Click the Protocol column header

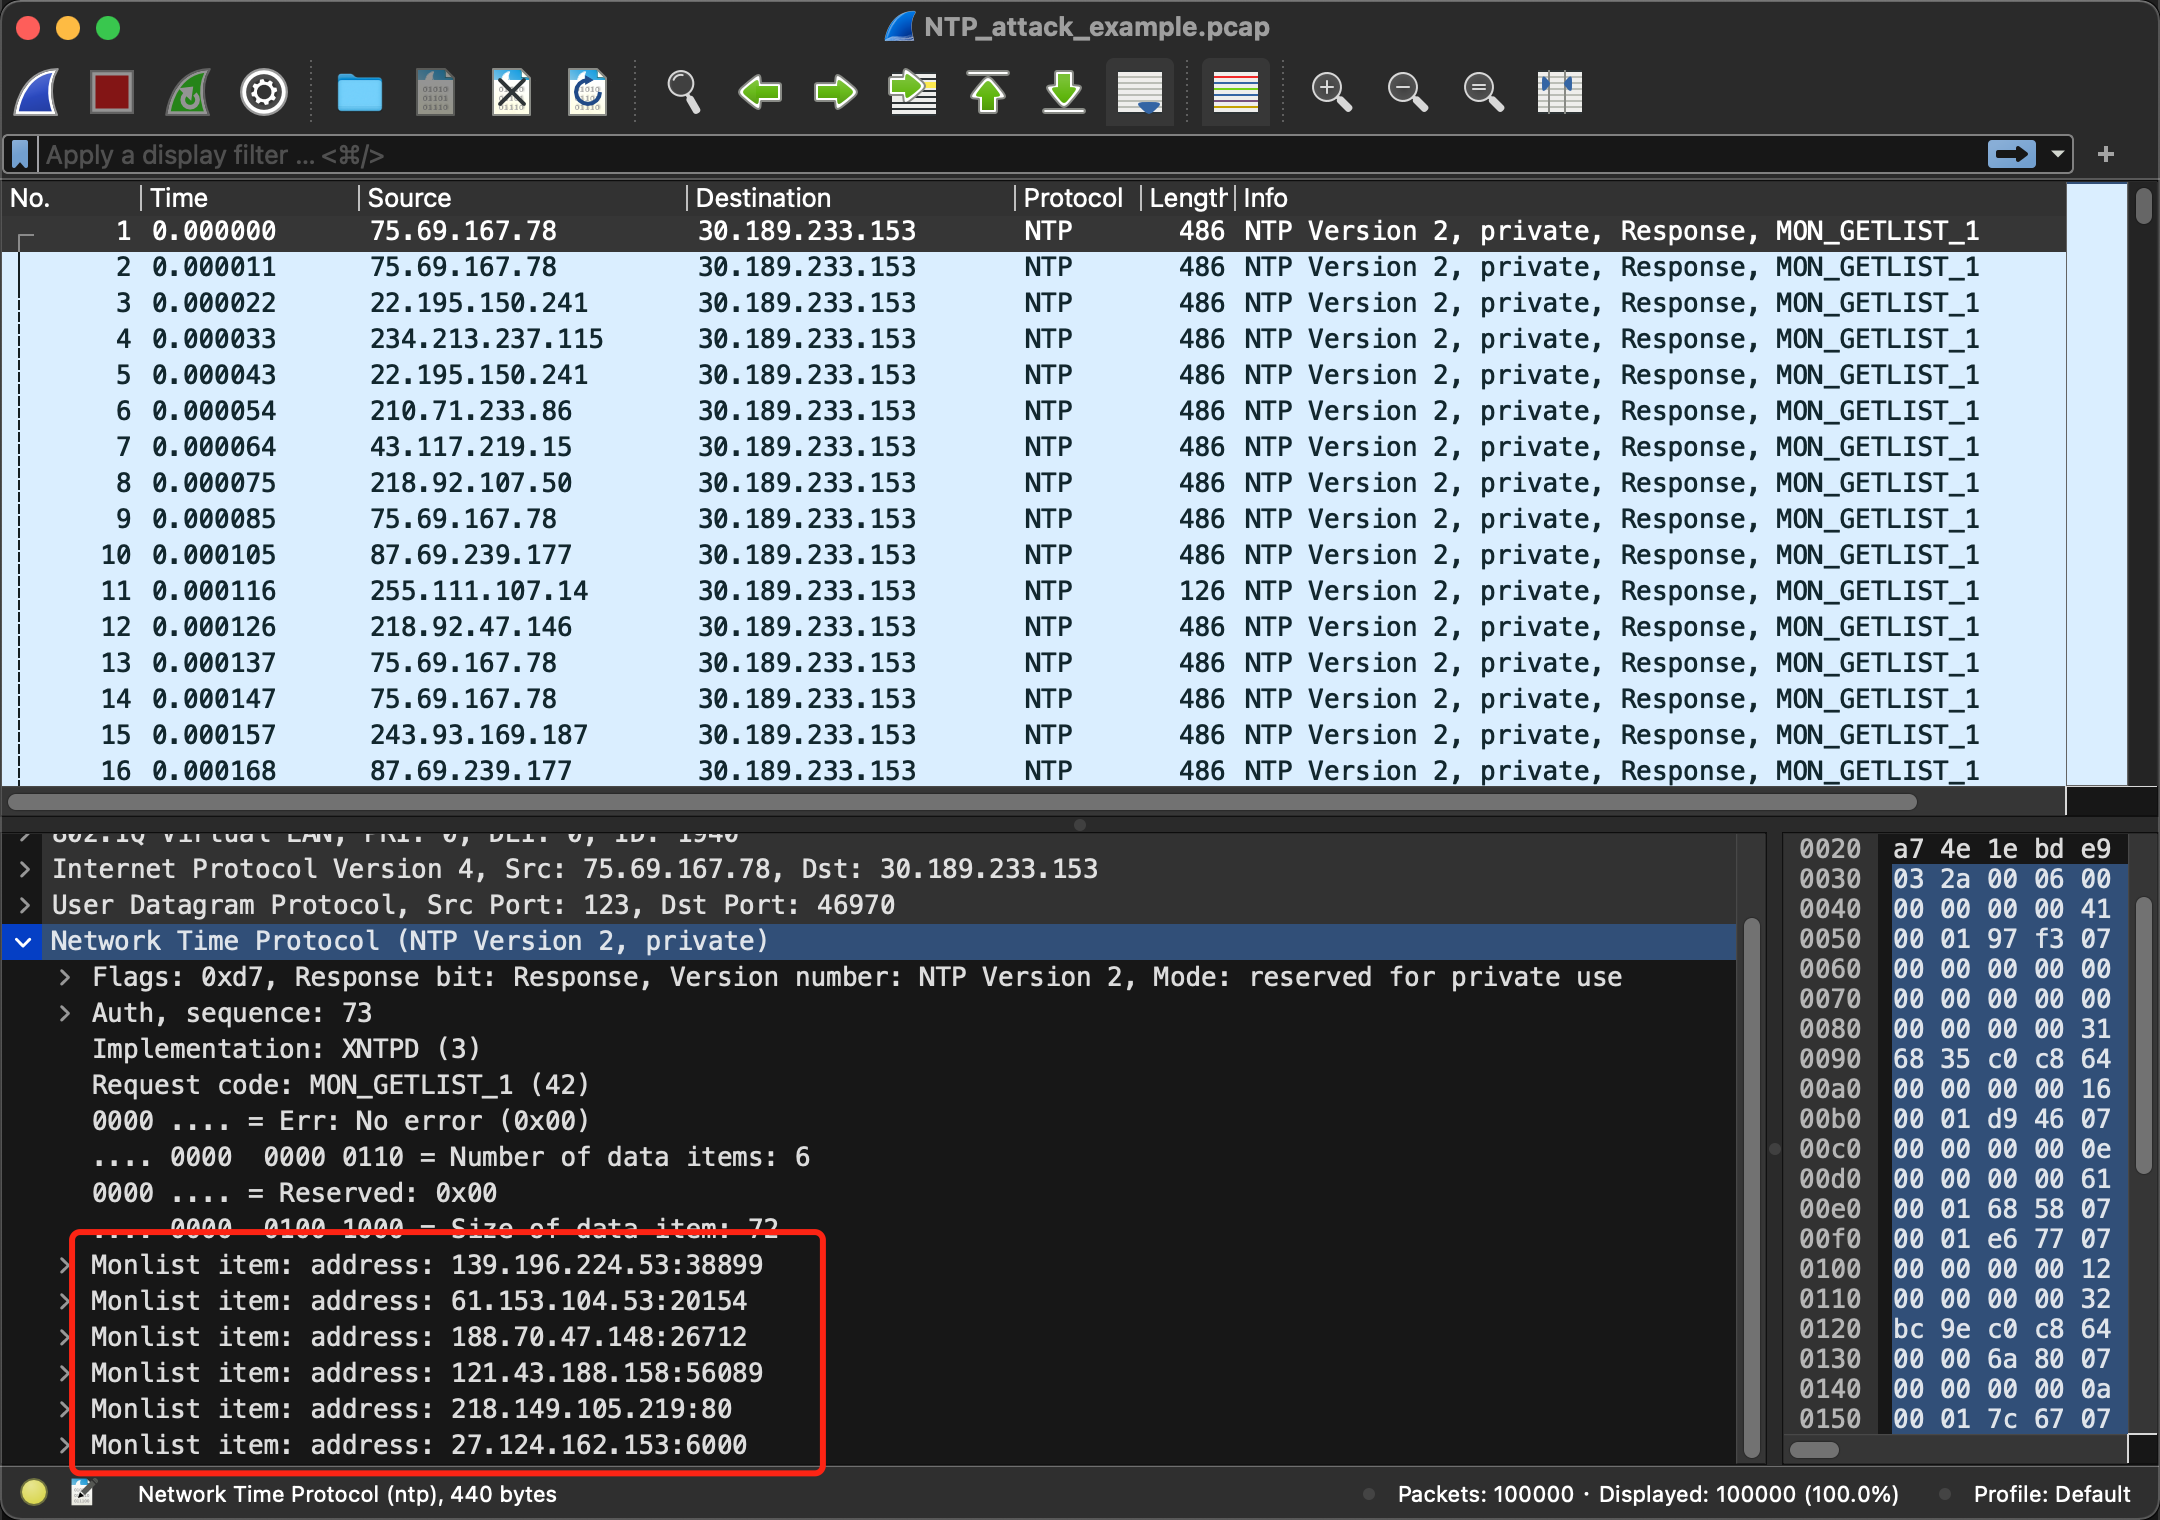click(1072, 198)
